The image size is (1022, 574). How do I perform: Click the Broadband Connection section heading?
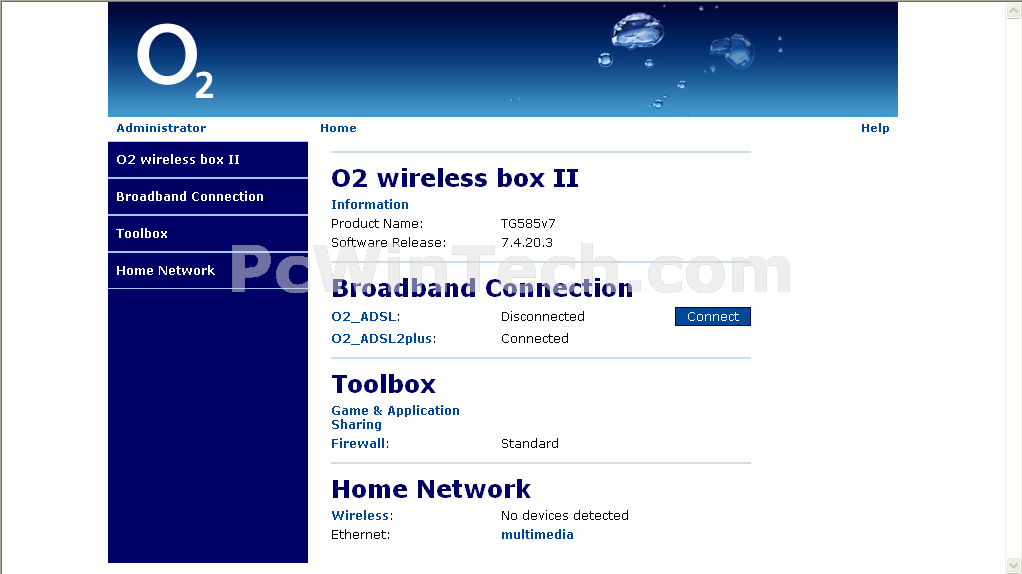pos(482,288)
